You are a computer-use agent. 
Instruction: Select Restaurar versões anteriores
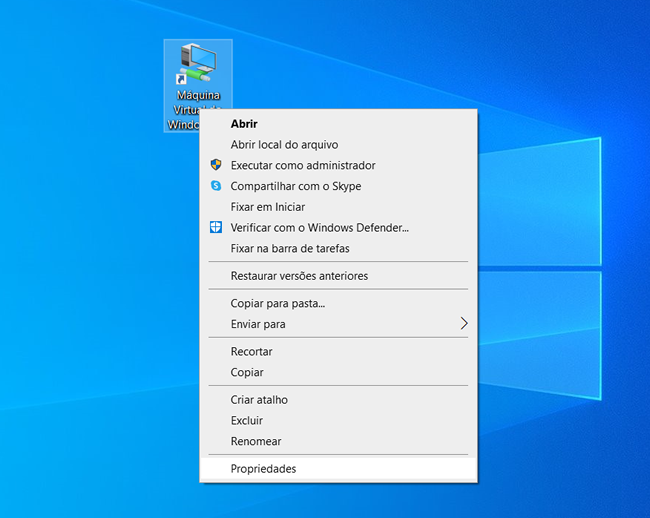click(299, 276)
